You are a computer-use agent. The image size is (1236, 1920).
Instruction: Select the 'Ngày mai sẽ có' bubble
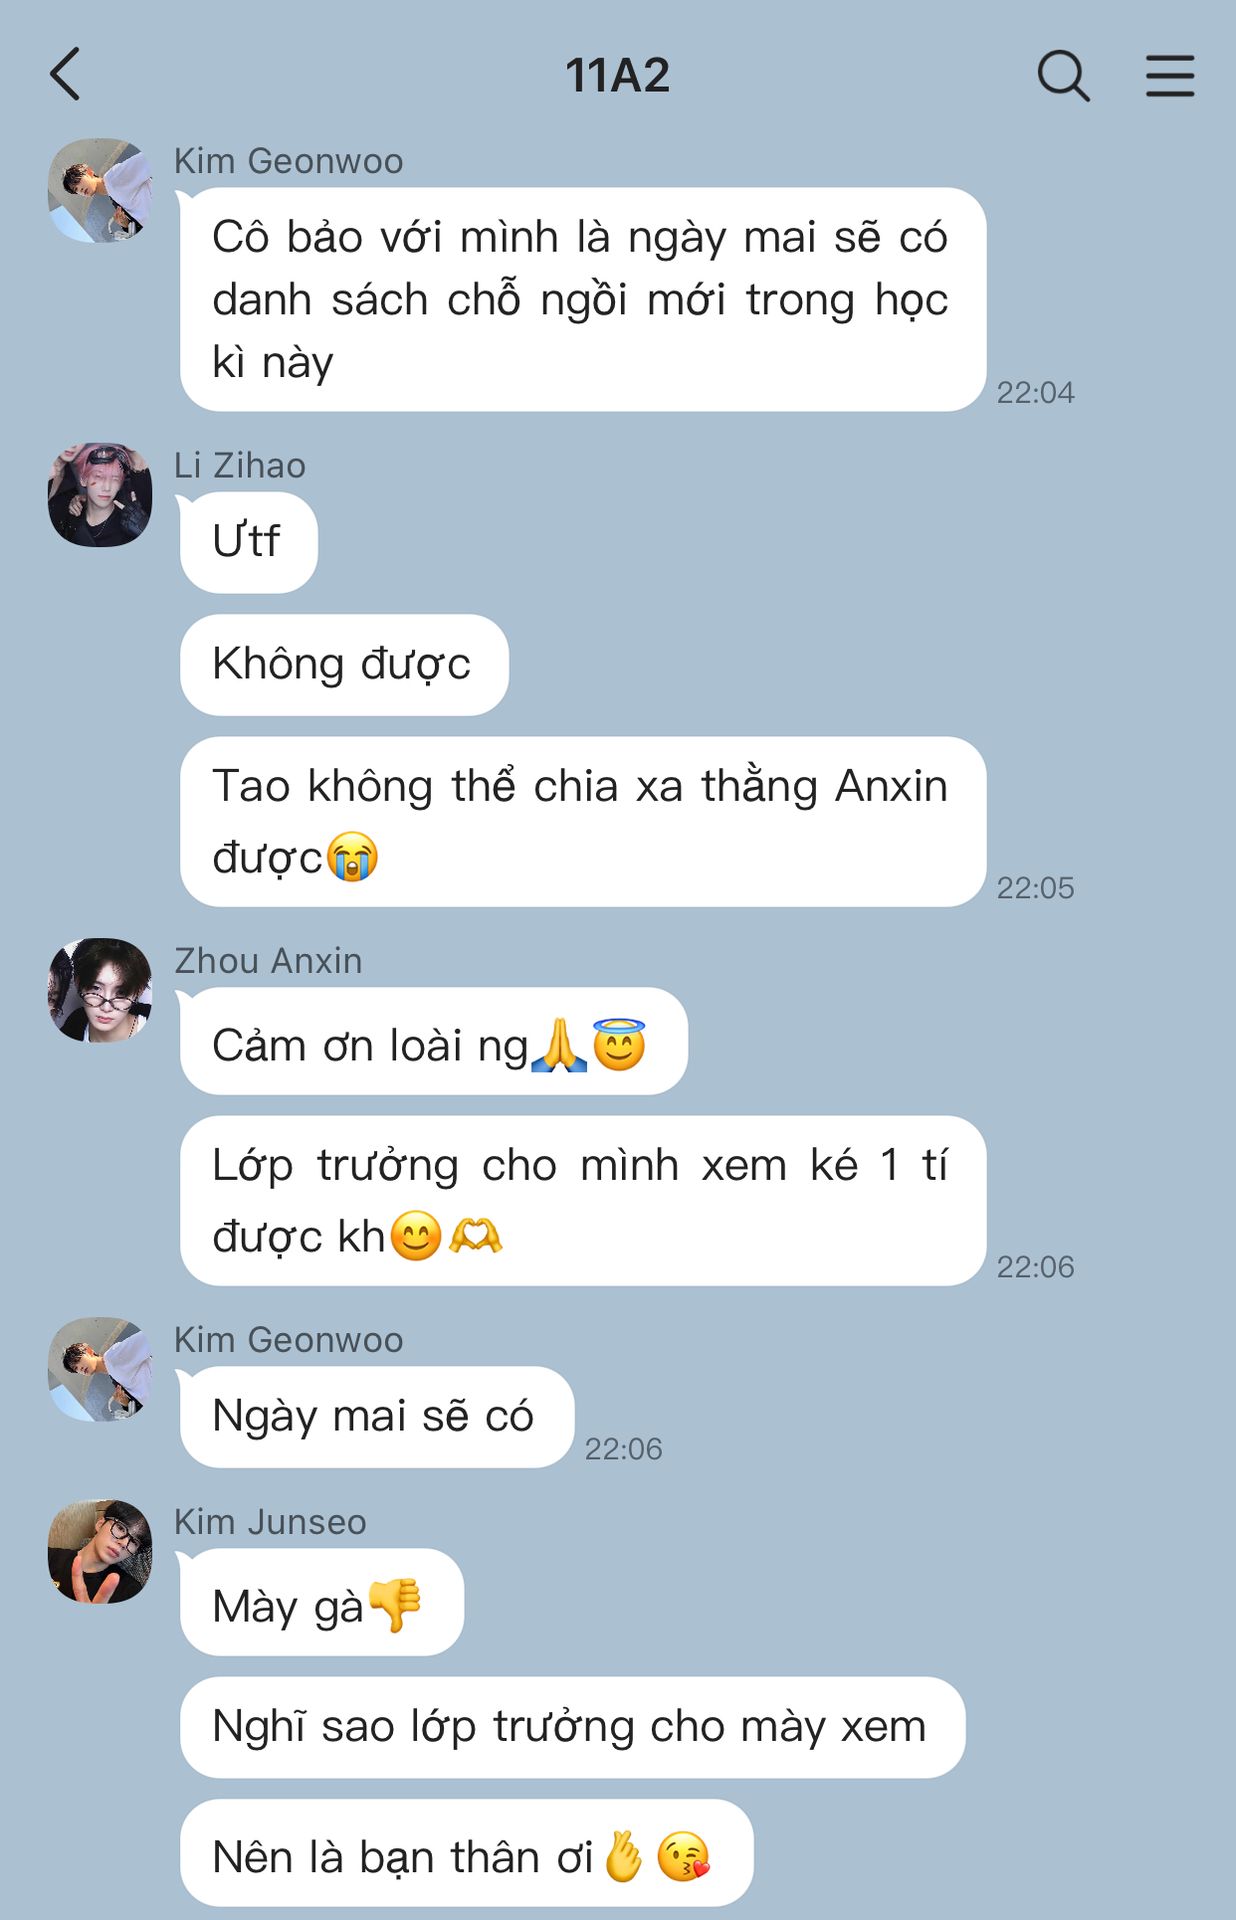click(x=377, y=1417)
